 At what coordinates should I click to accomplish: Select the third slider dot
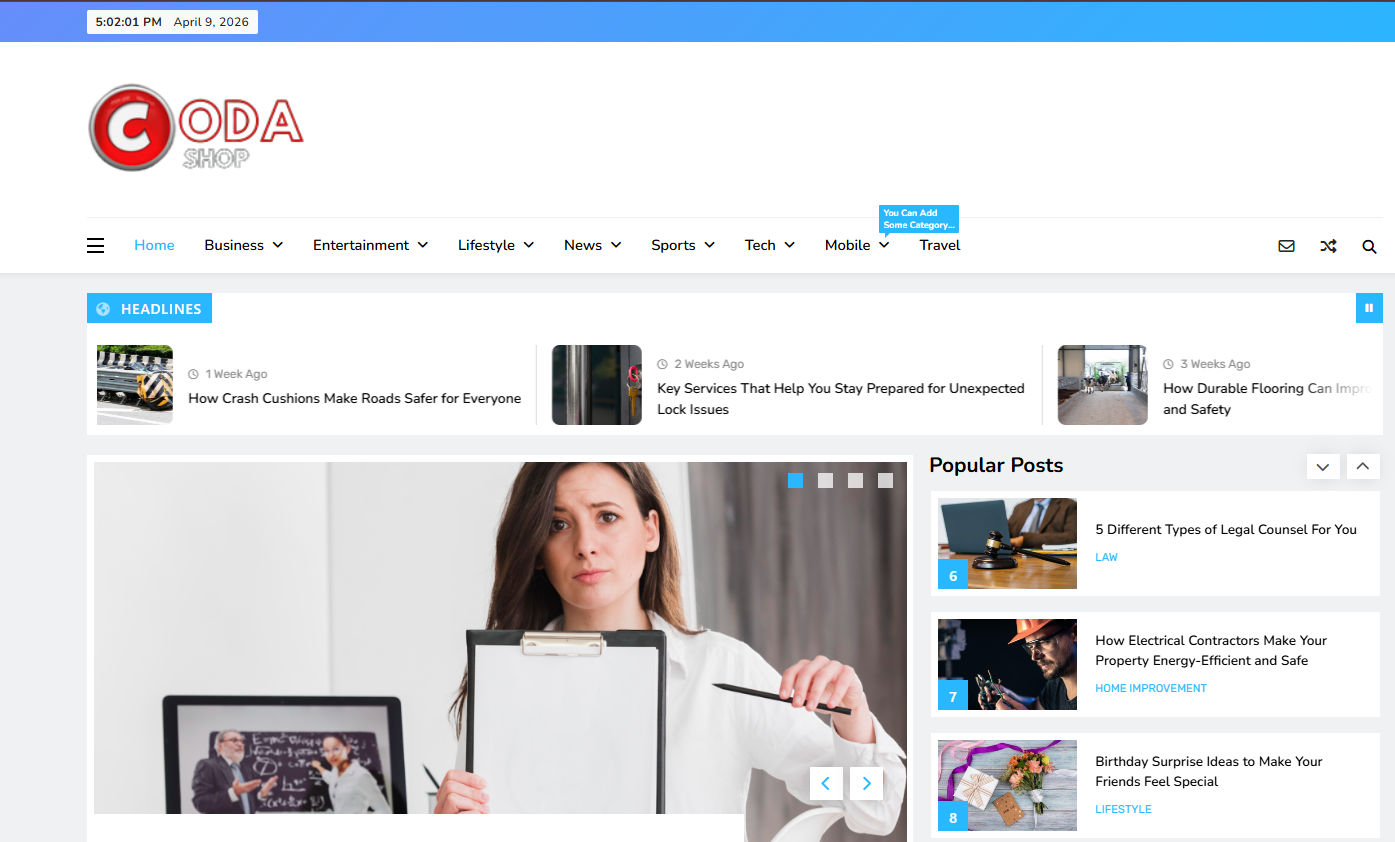[x=855, y=480]
